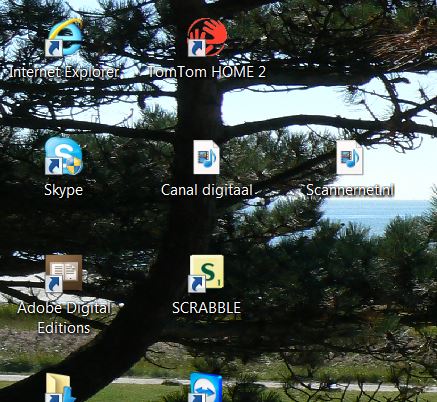The width and height of the screenshot is (437, 402).
Task: Select the SCRABBLE tile icon
Action: click(x=206, y=273)
